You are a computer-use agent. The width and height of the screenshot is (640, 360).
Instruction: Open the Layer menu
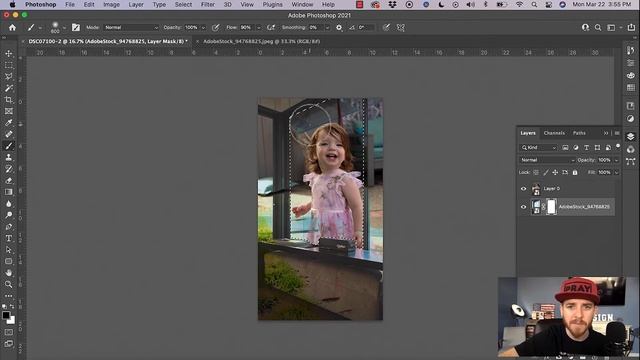point(136,4)
